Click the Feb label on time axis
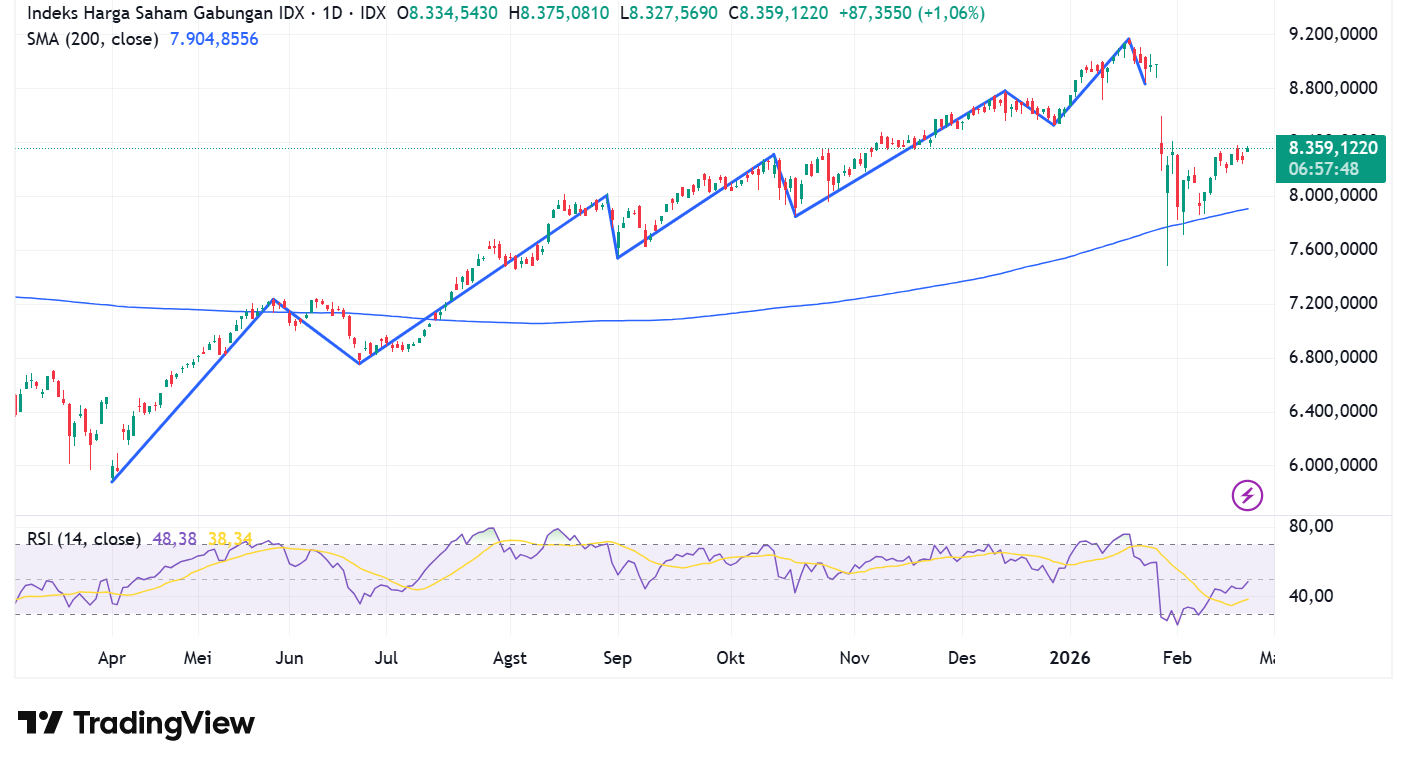The height and width of the screenshot is (768, 1407). (x=1180, y=658)
